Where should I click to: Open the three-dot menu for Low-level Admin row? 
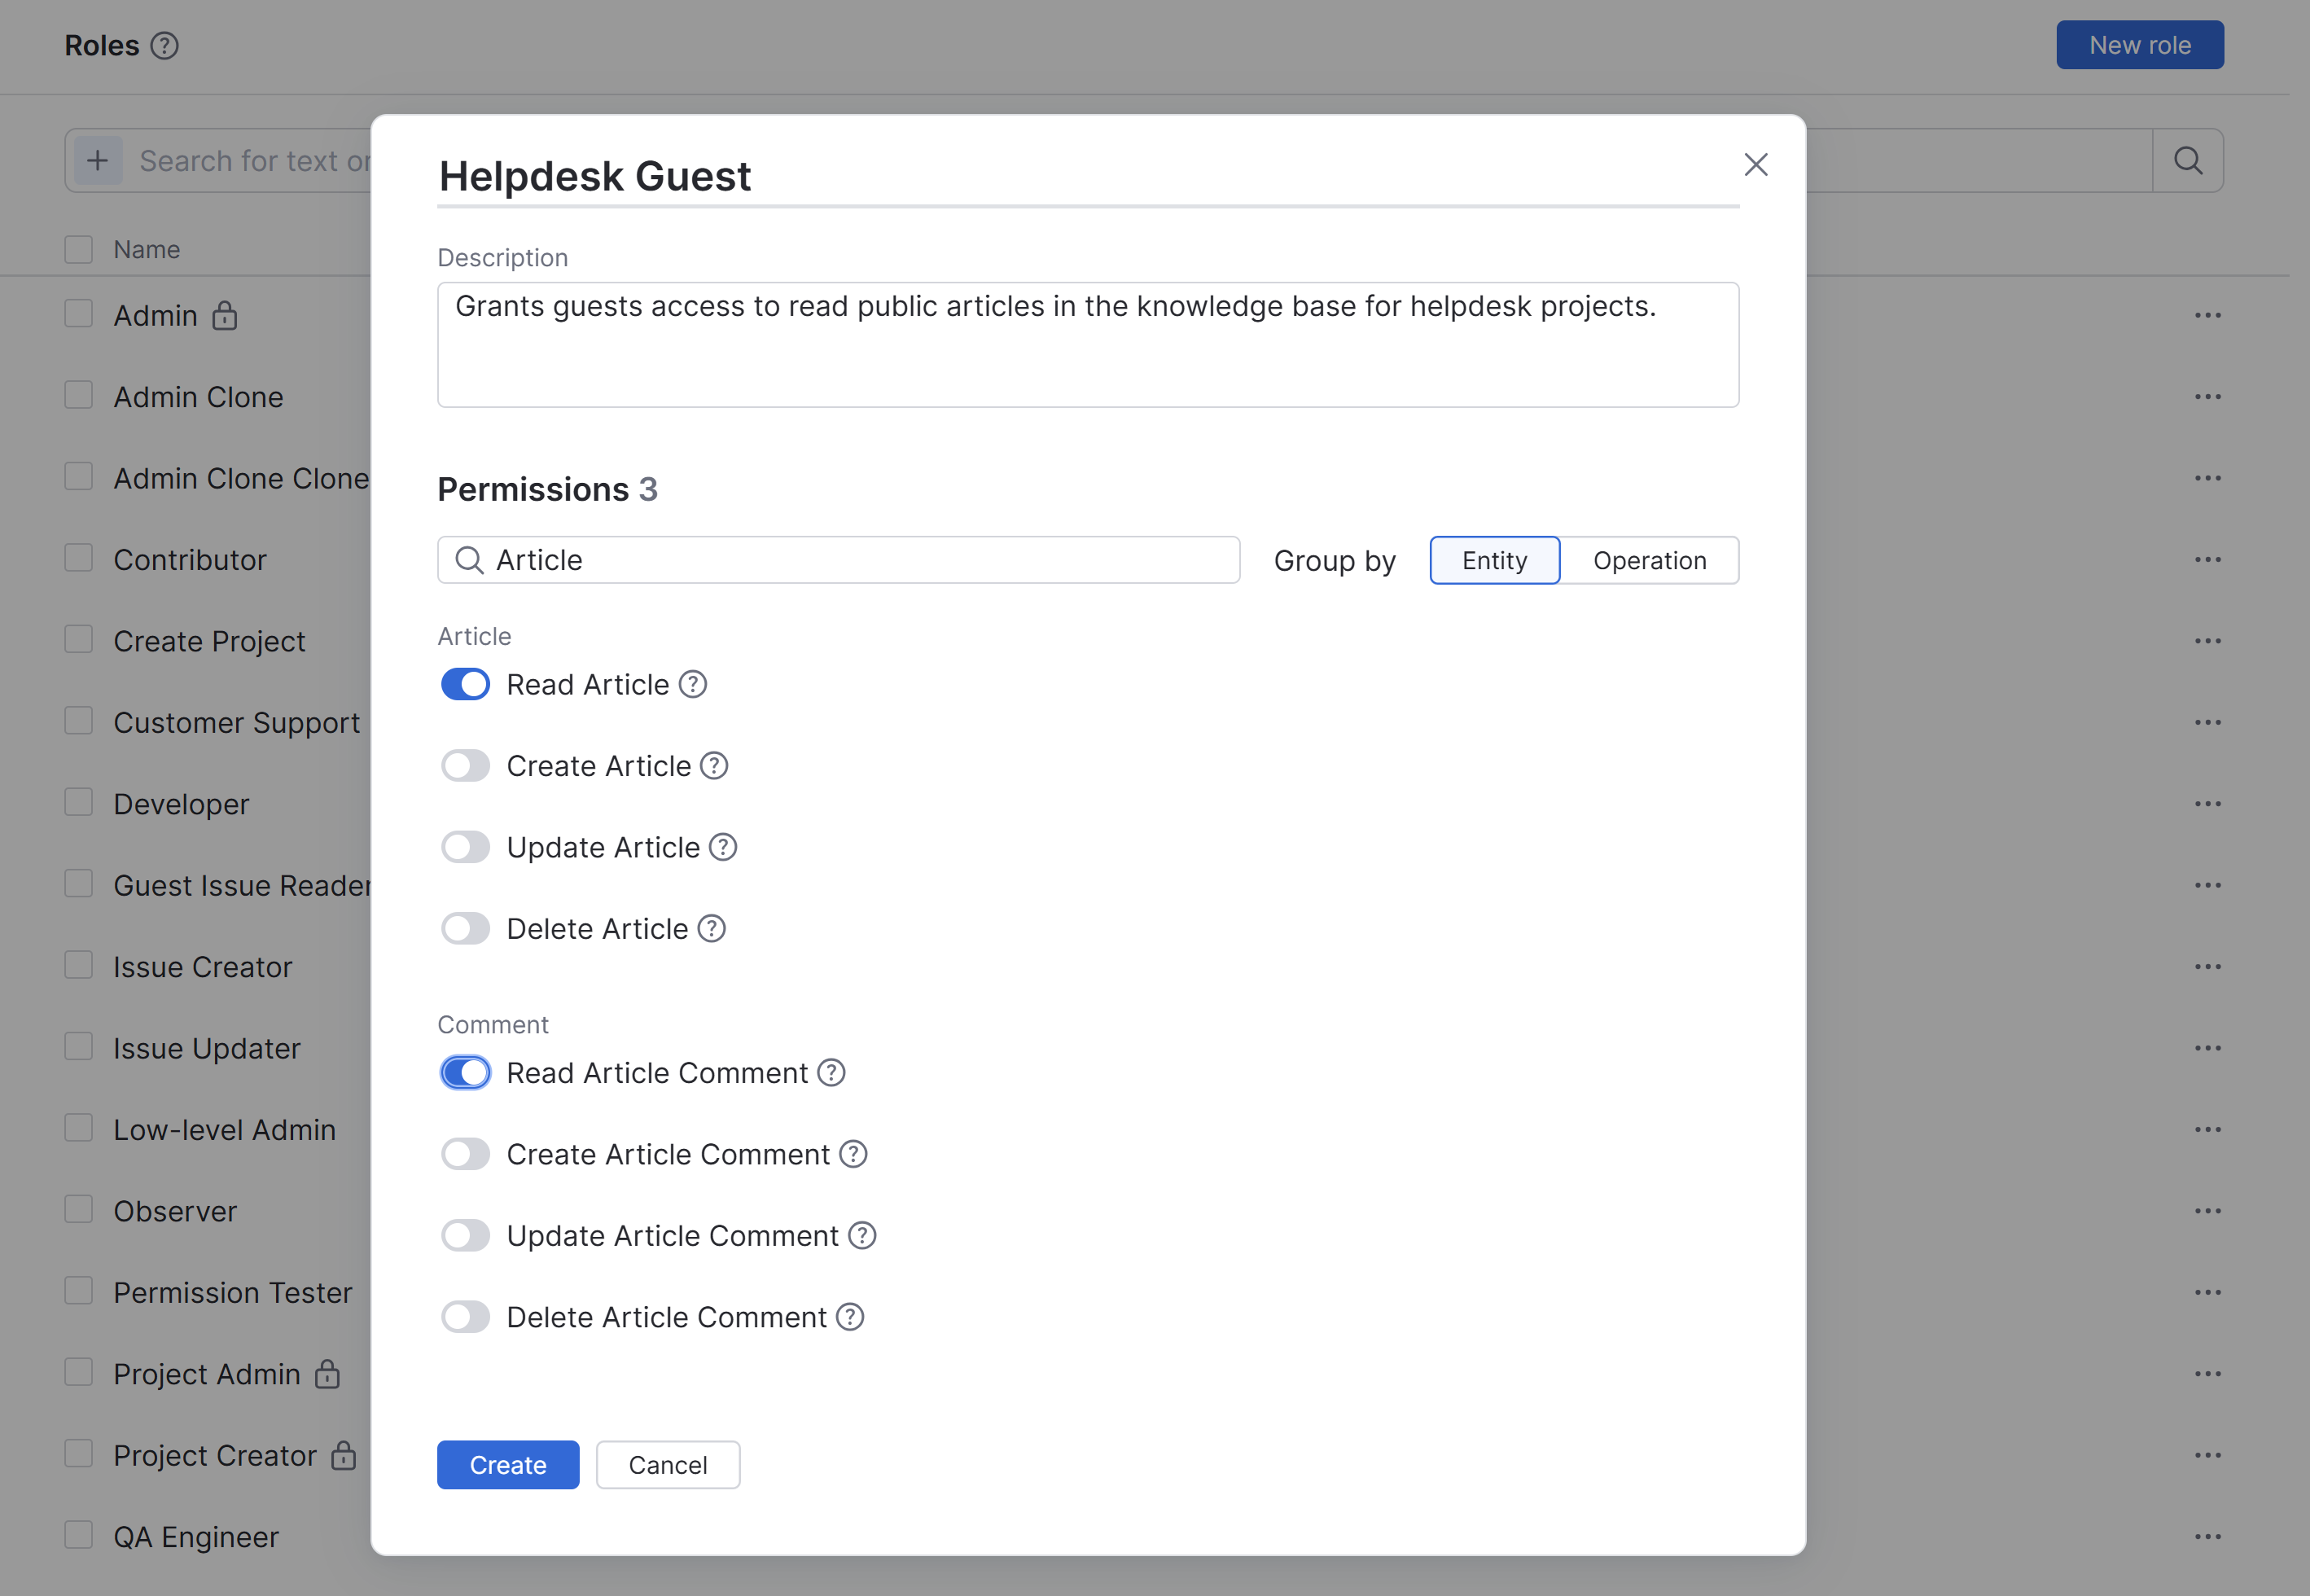[2208, 1130]
